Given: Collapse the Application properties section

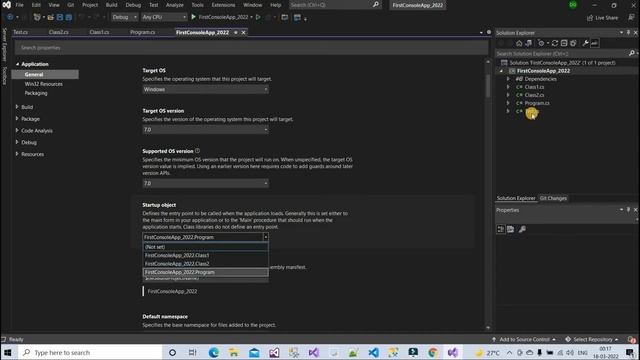Looking at the screenshot, I should click(17, 64).
